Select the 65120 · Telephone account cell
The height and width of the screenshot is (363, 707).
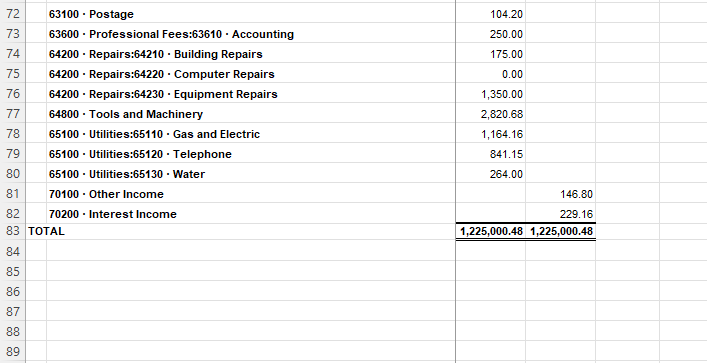pyautogui.click(x=251, y=154)
